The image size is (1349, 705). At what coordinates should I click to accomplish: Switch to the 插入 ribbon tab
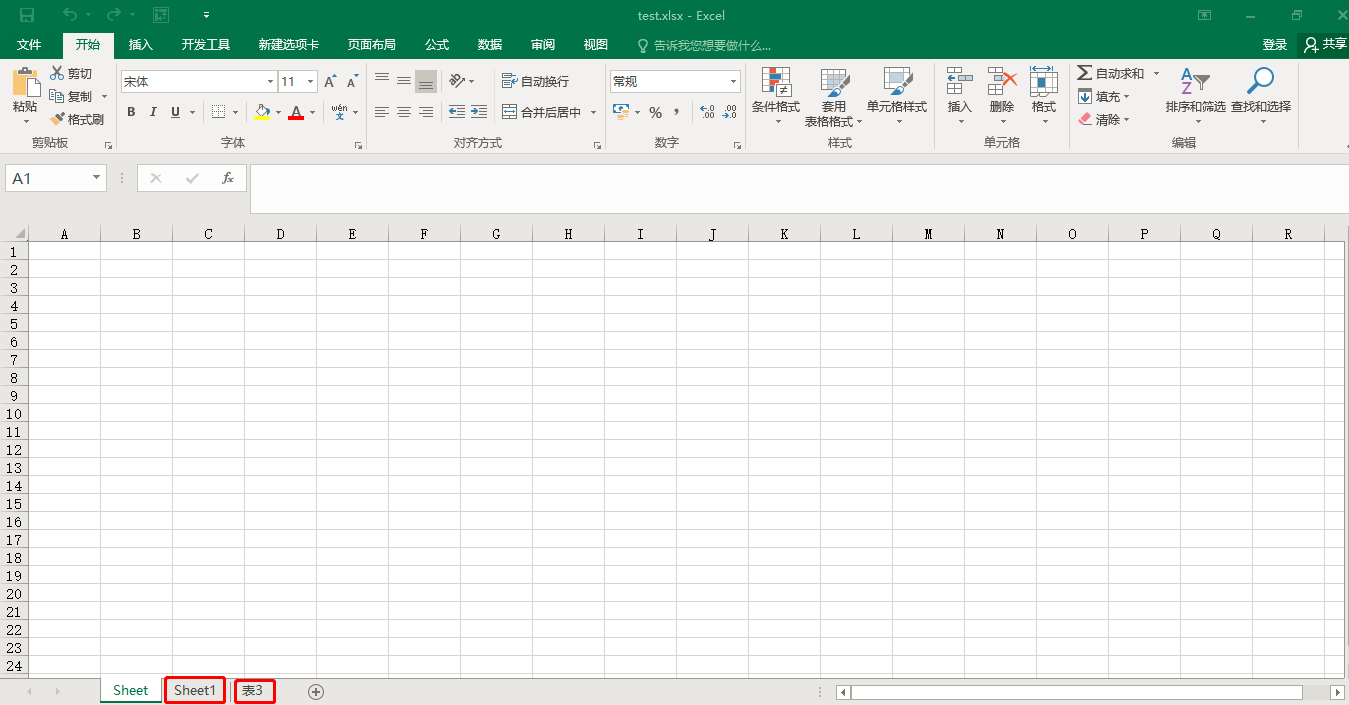click(x=140, y=44)
